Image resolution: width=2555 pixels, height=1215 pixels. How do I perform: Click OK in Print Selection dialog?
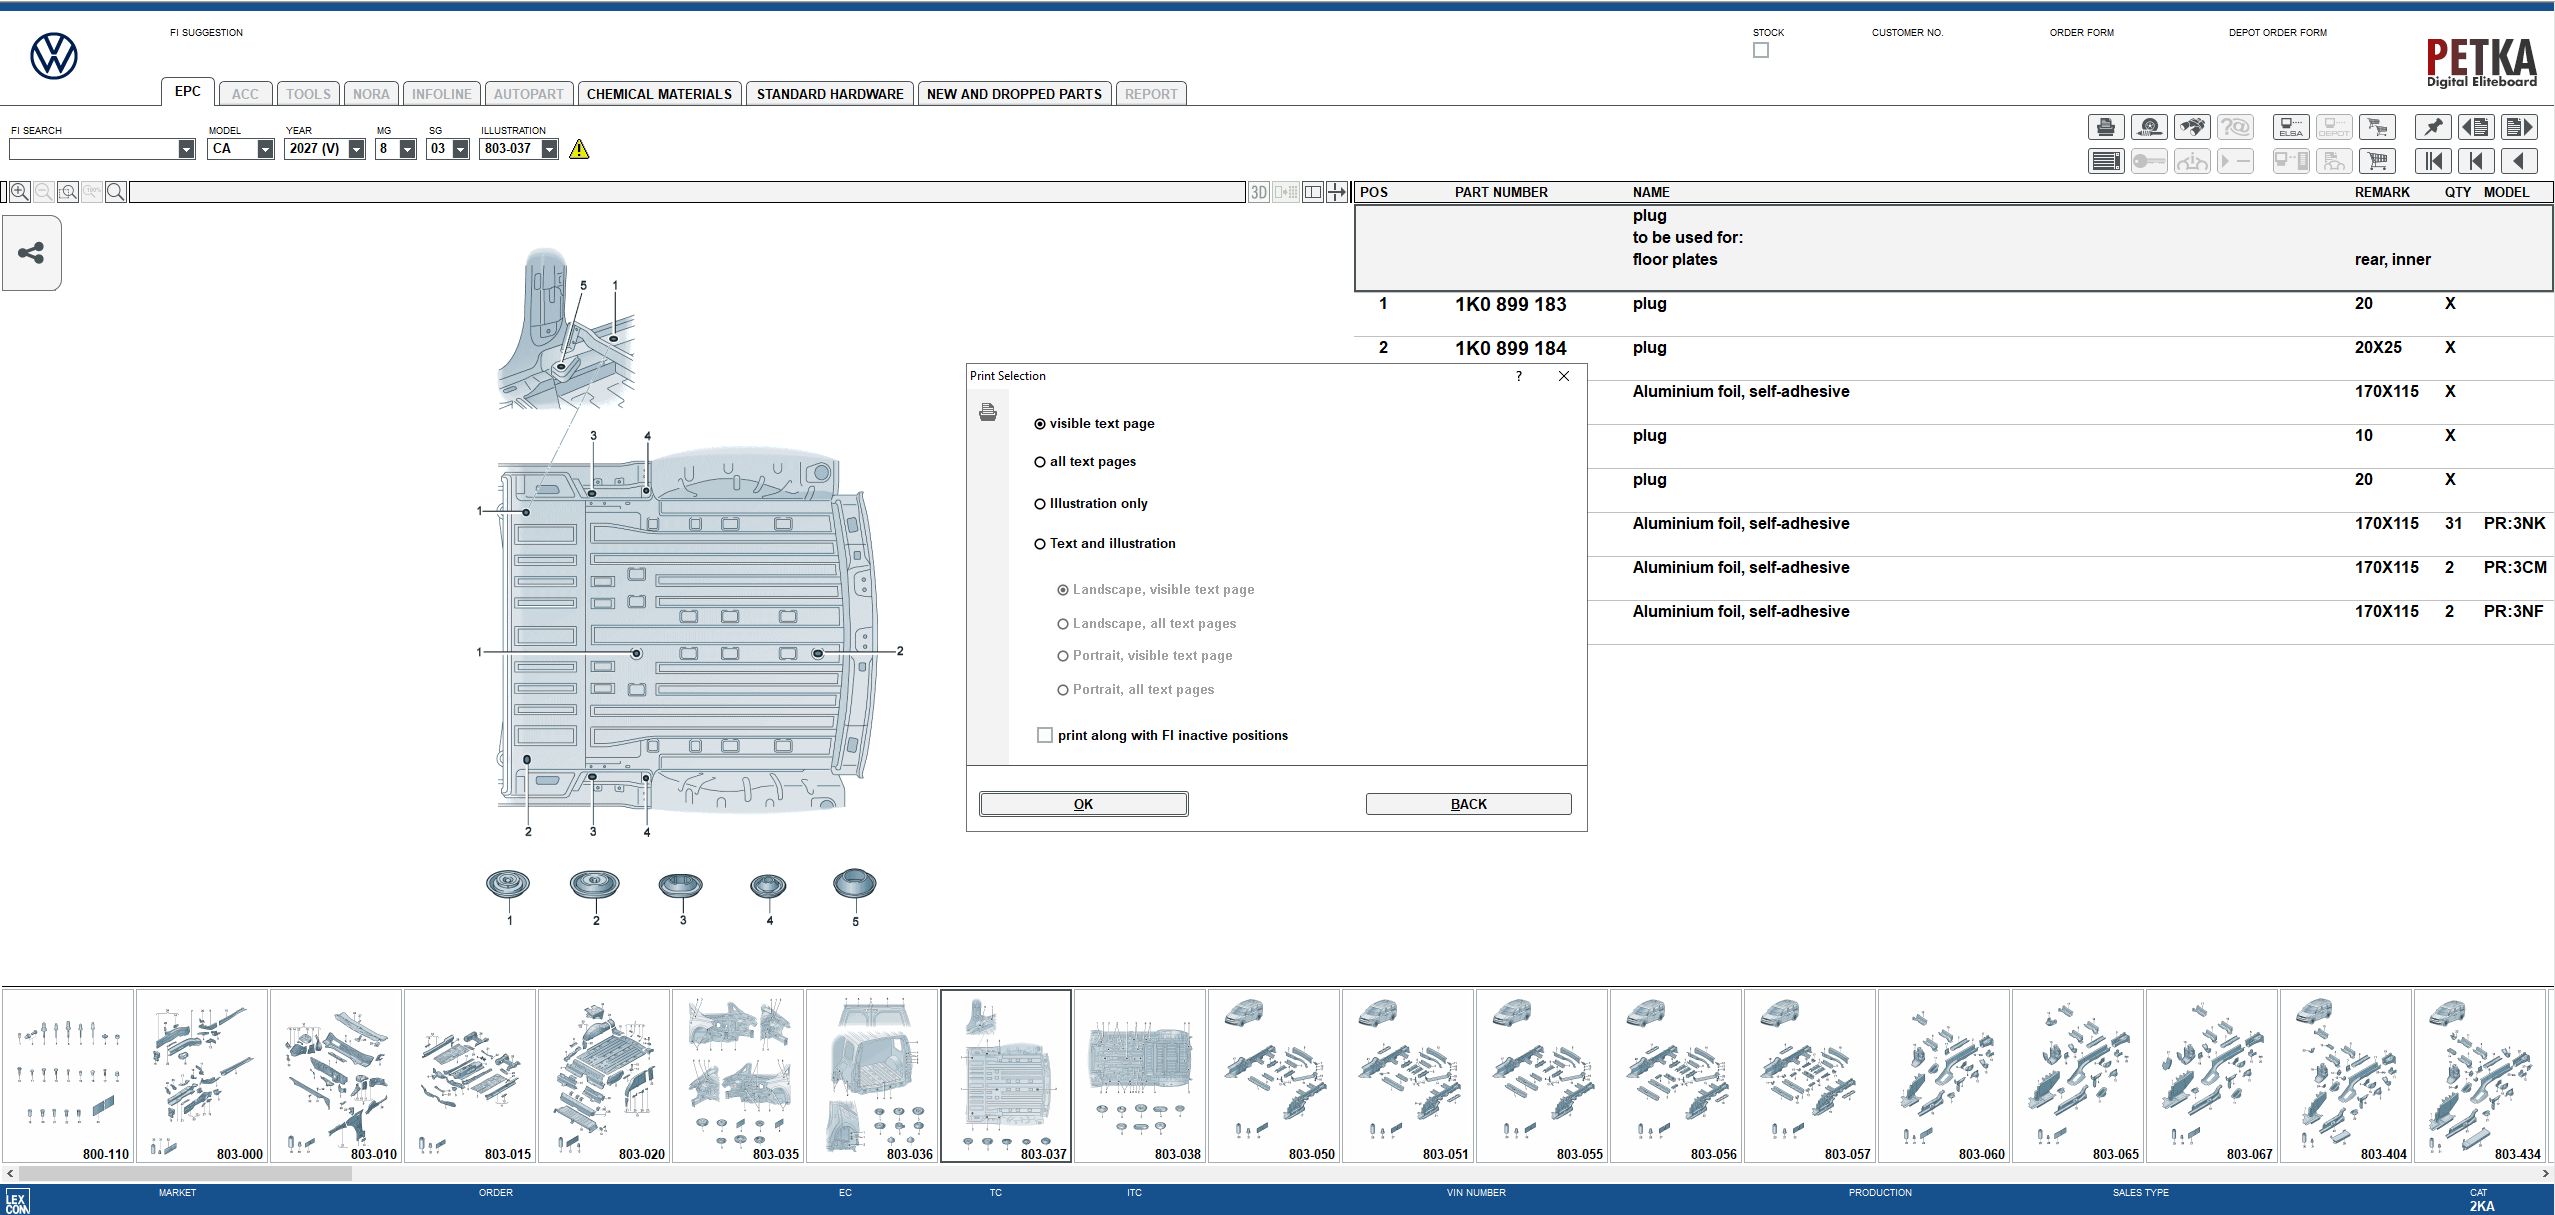[x=1083, y=804]
